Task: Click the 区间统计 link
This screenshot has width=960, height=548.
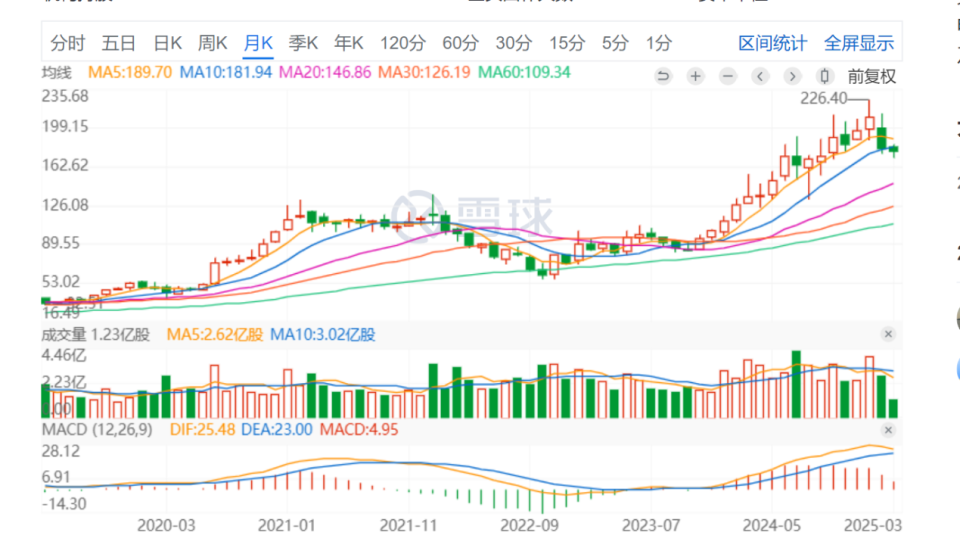Action: (772, 43)
